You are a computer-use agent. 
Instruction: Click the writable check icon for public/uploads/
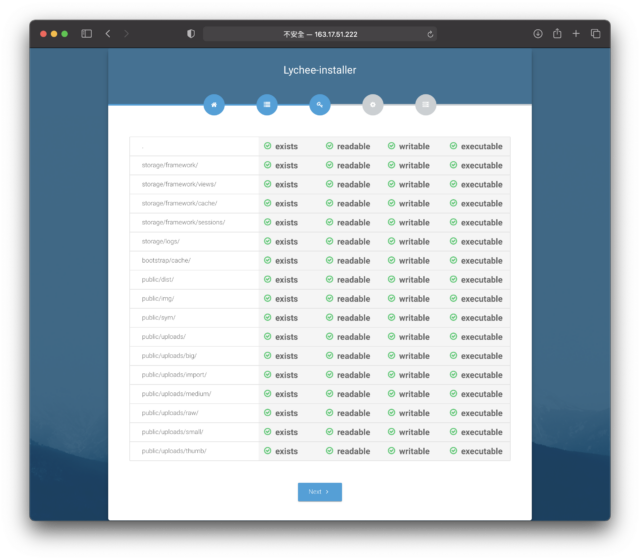click(x=391, y=336)
